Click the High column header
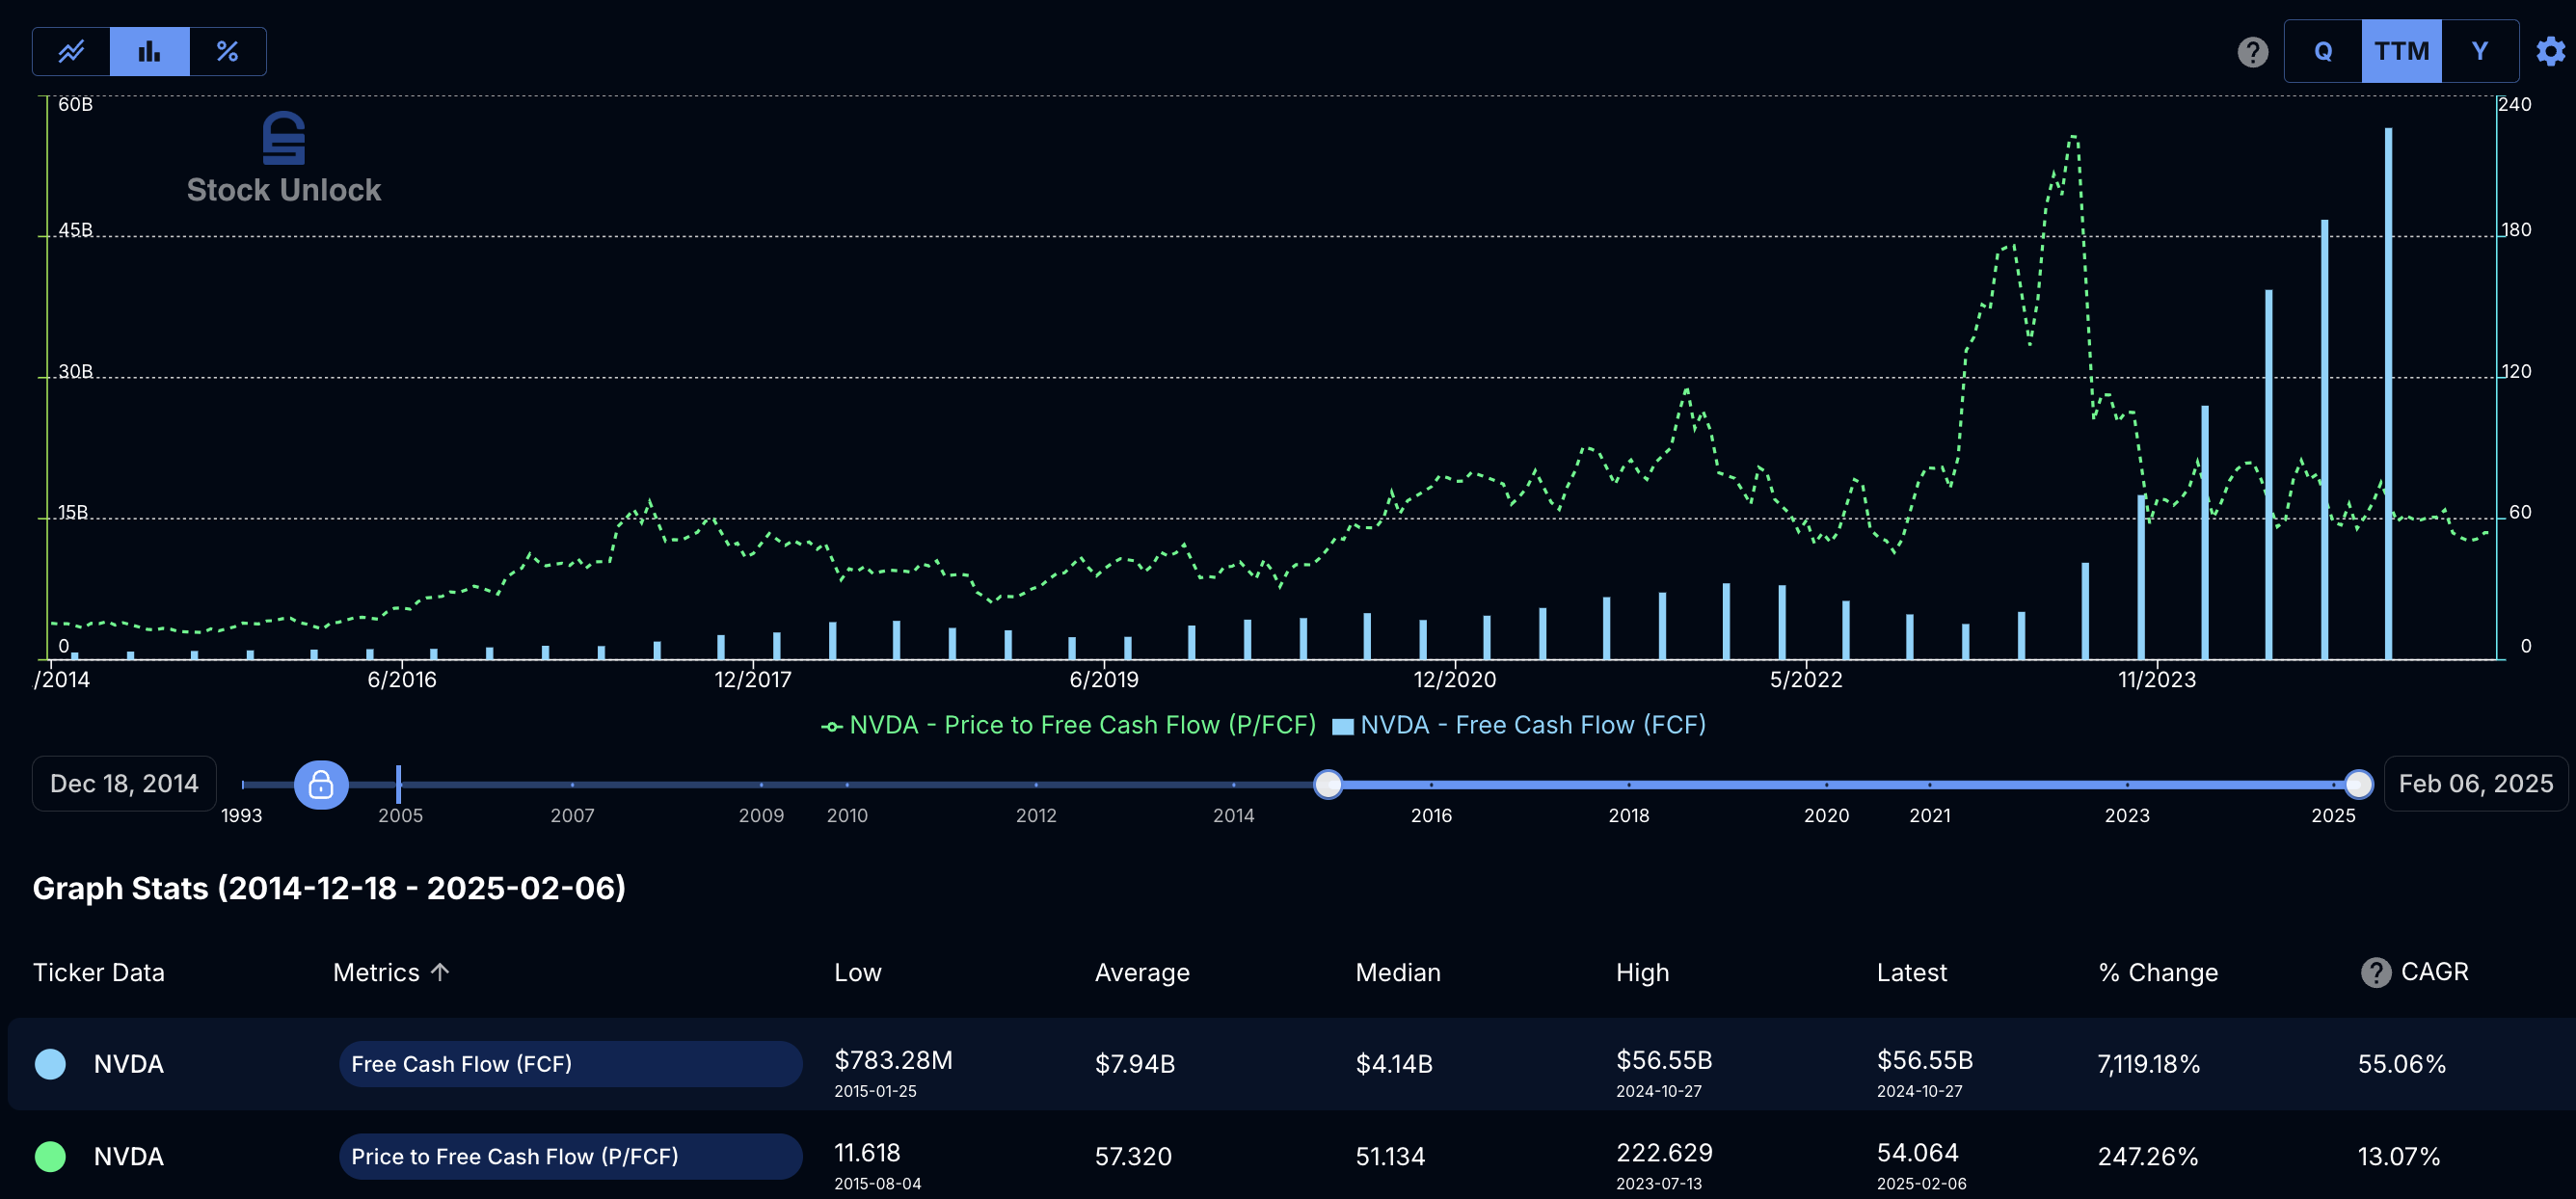 click(x=1642, y=972)
